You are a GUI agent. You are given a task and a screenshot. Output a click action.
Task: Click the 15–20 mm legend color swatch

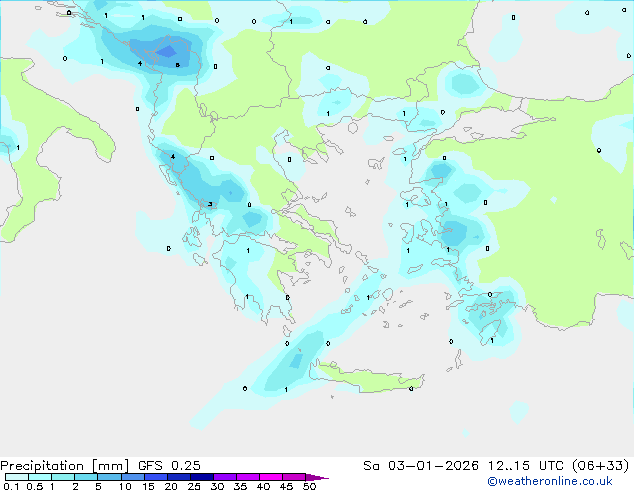click(155, 477)
